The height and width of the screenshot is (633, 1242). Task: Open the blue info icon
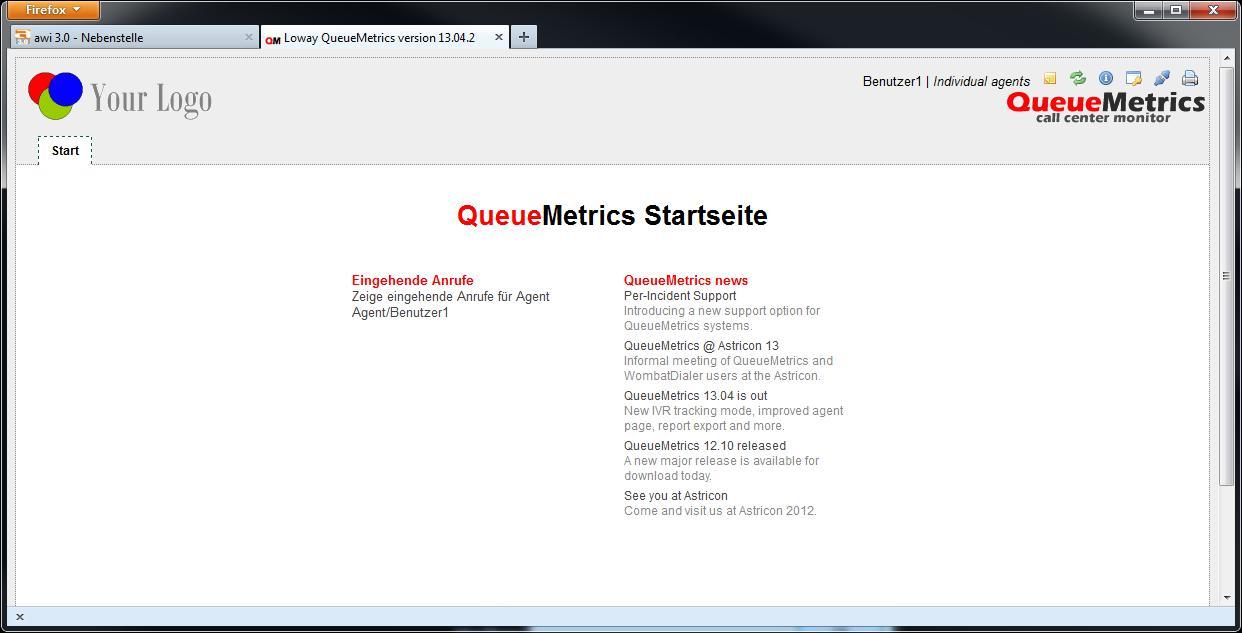[1106, 78]
